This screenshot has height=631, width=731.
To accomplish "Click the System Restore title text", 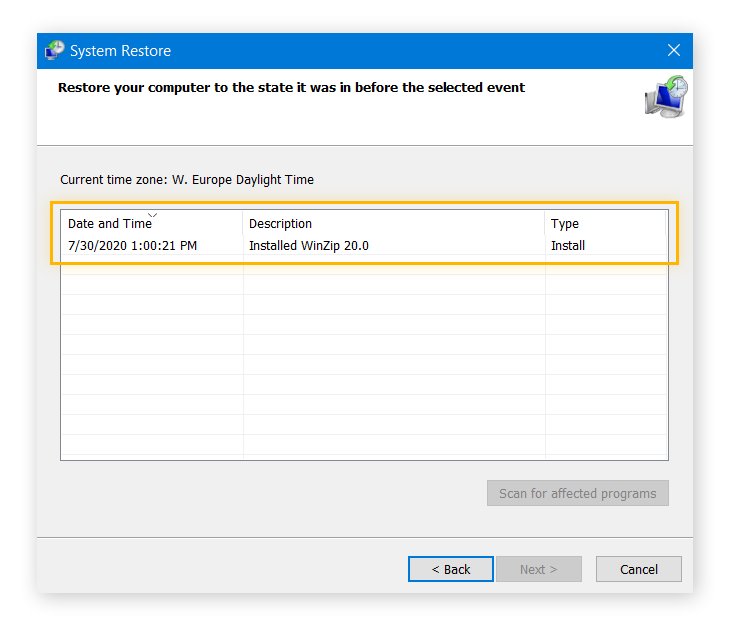I will [x=120, y=51].
